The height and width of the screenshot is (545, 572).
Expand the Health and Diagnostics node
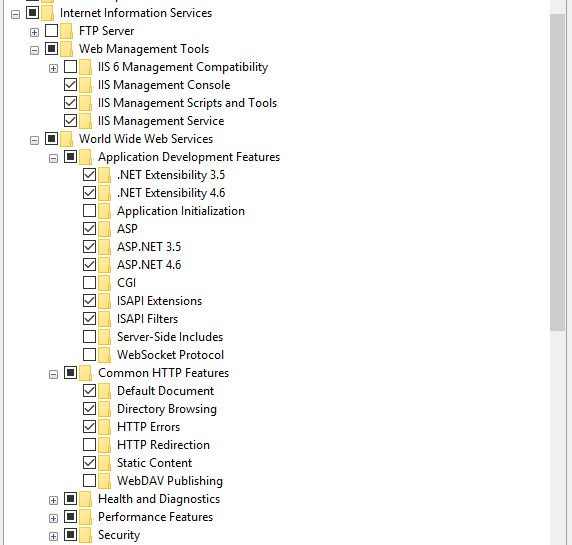(x=53, y=500)
